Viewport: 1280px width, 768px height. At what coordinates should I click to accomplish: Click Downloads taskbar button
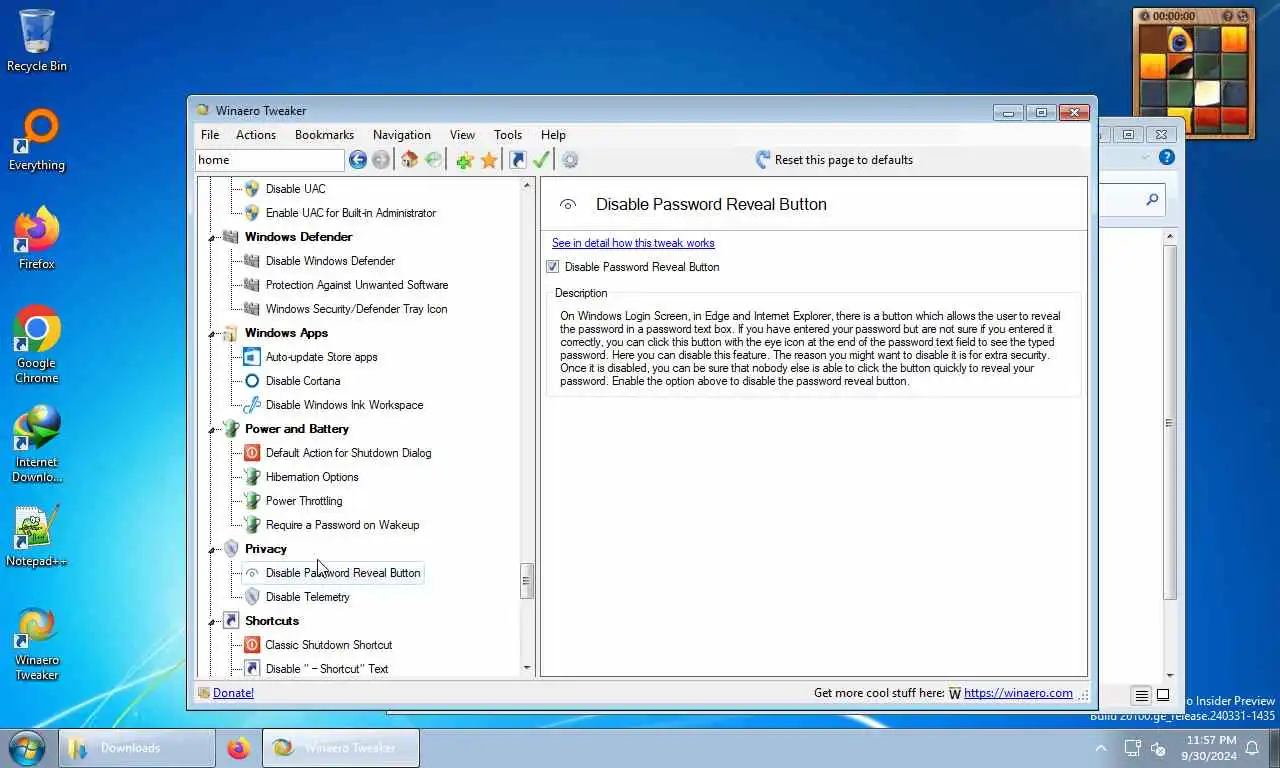coord(137,748)
